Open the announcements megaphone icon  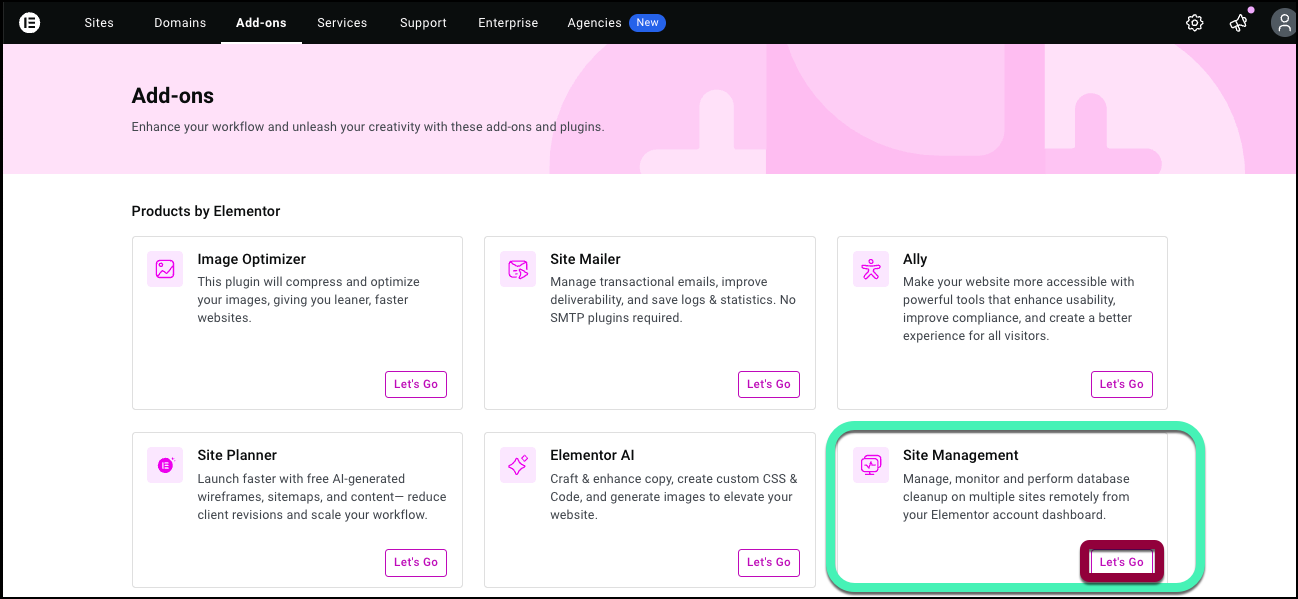click(1238, 23)
